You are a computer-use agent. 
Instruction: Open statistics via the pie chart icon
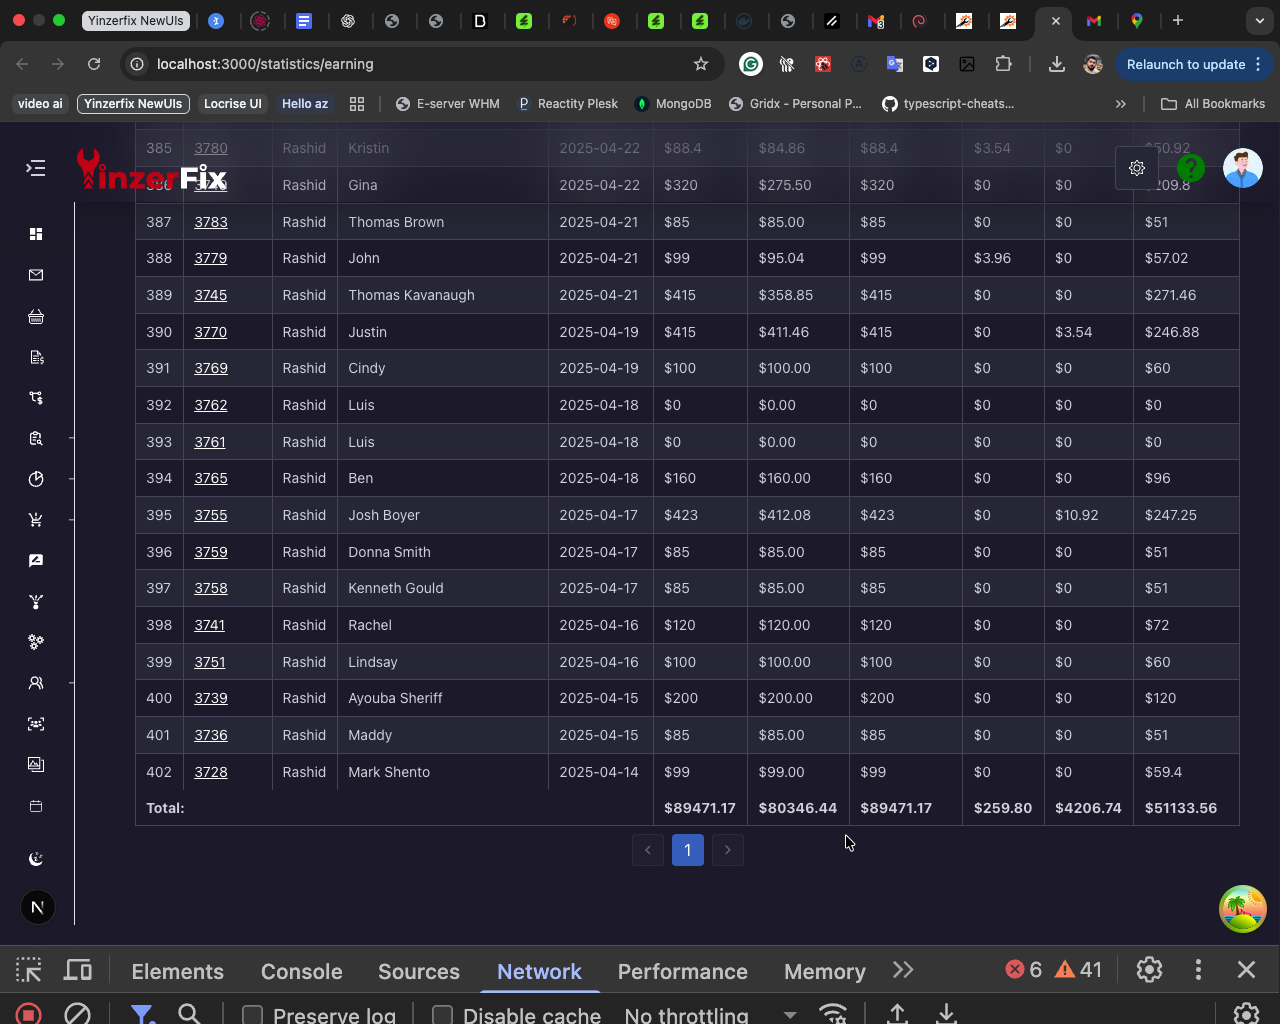point(36,479)
